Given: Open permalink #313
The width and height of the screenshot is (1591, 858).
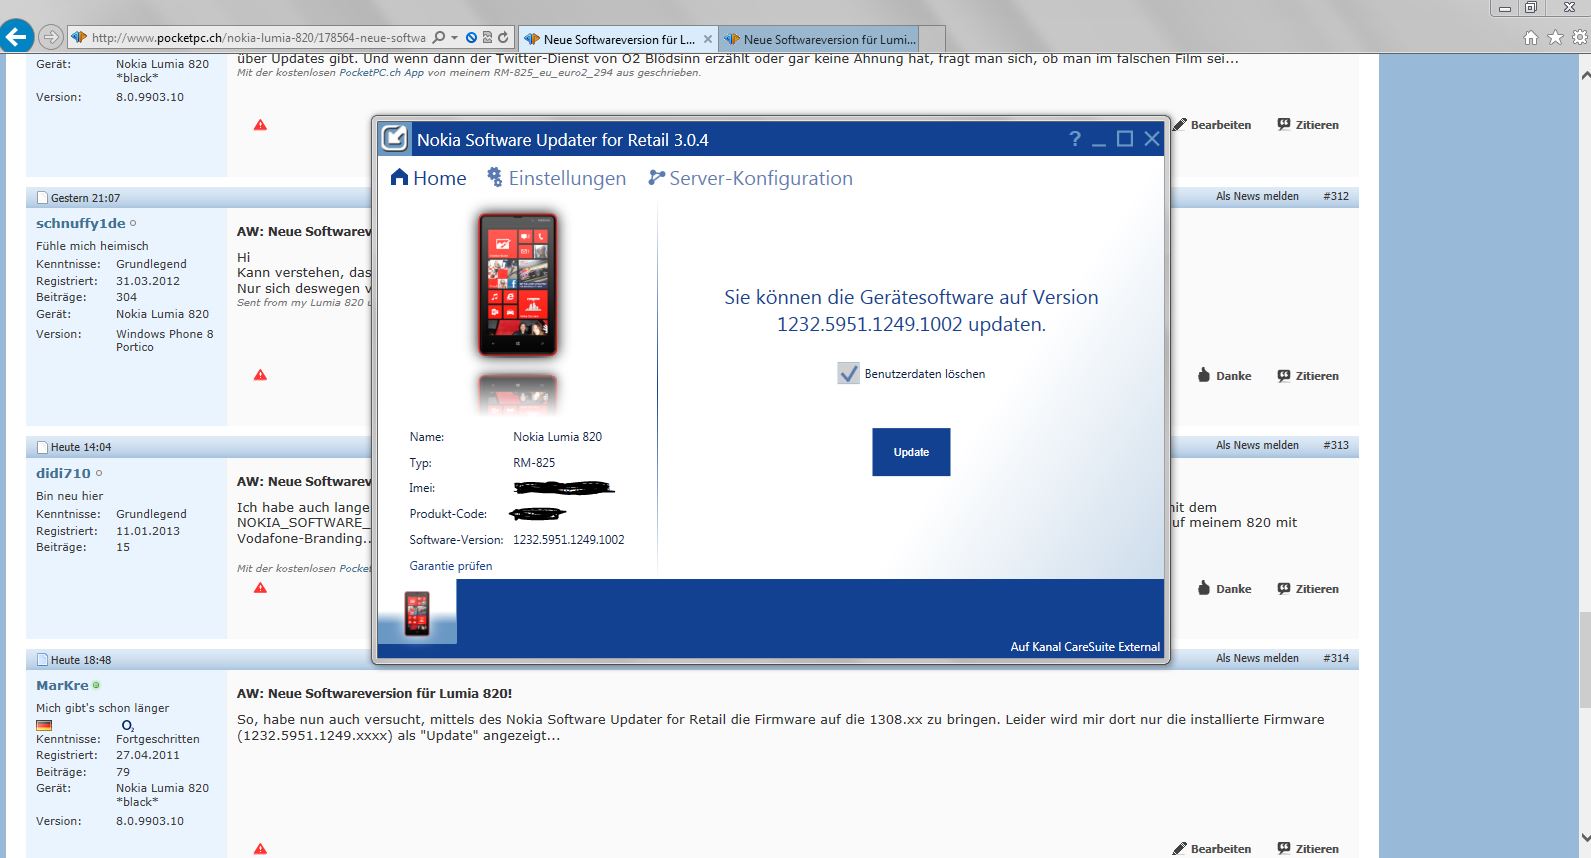Looking at the screenshot, I should 1335,445.
